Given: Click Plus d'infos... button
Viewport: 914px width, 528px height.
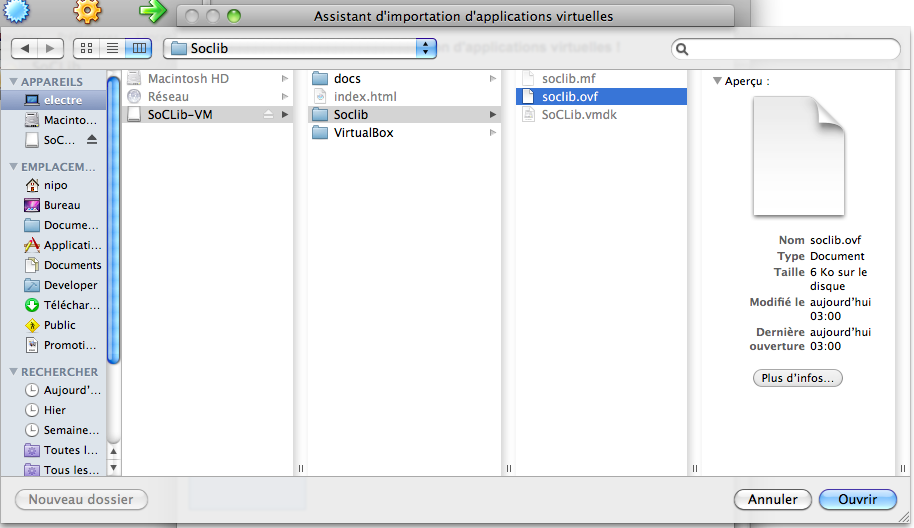Looking at the screenshot, I should tap(797, 378).
